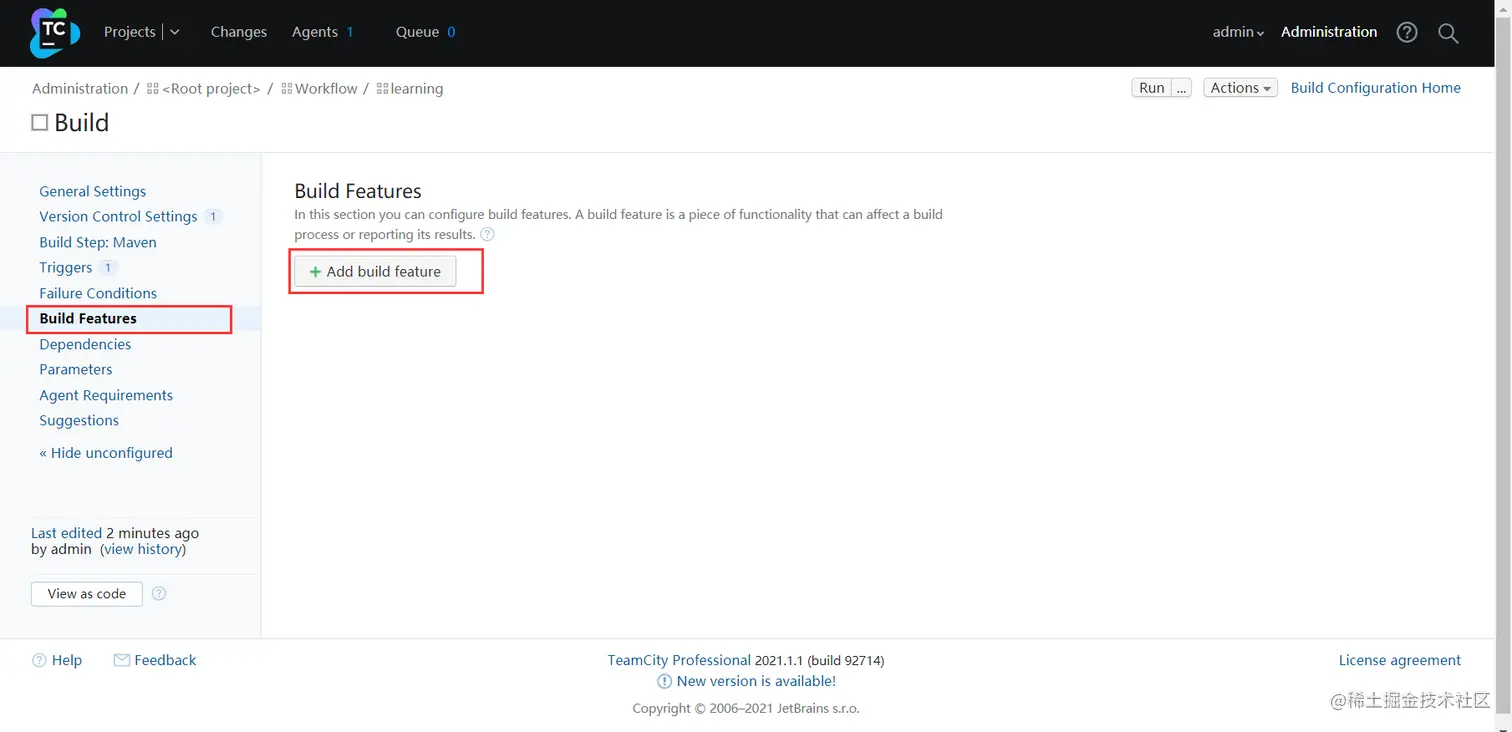Open the License agreement link
This screenshot has width=1512, height=732.
(x=1400, y=660)
